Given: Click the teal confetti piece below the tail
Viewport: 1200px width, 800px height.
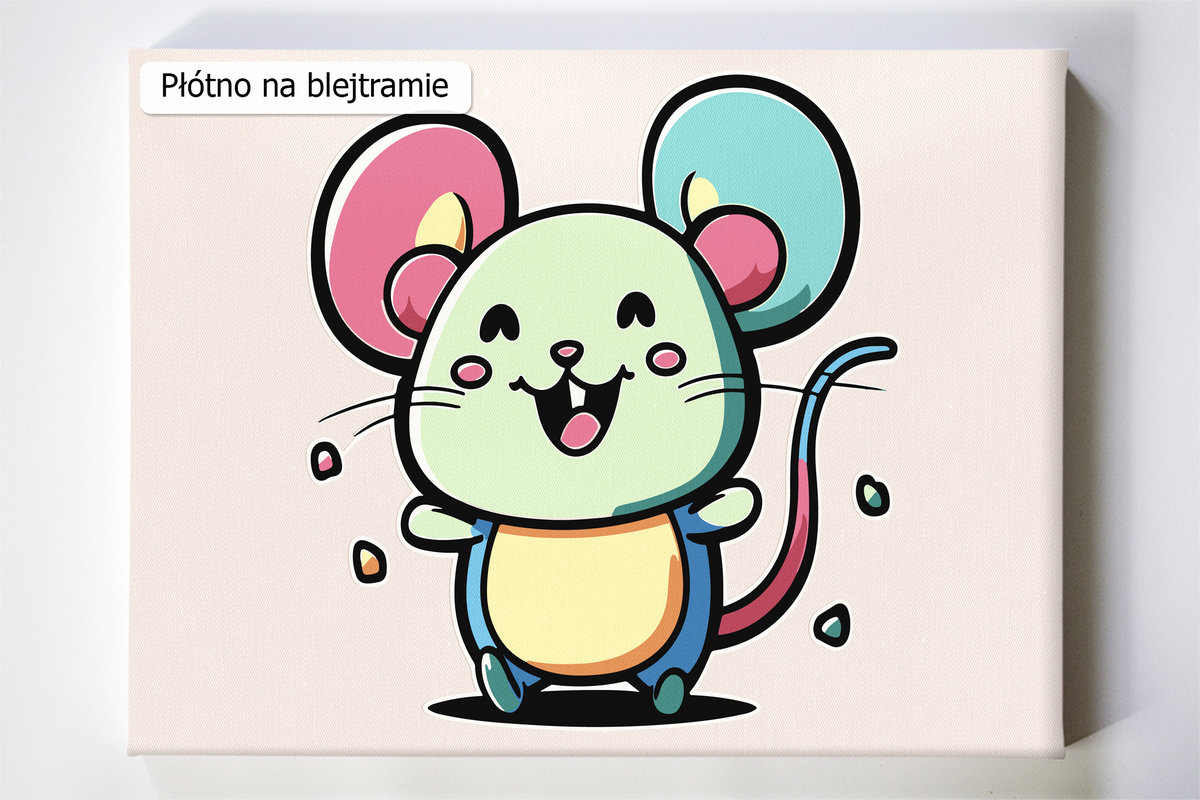Looking at the screenshot, I should coord(831,625).
